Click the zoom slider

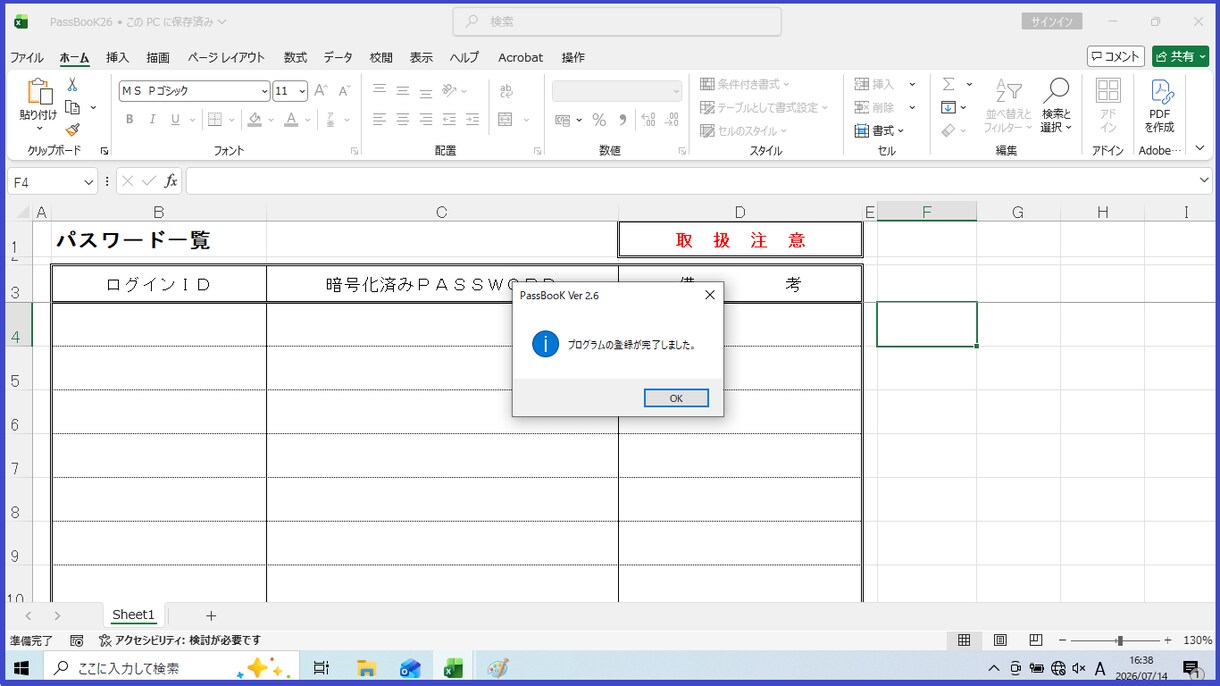click(x=1115, y=640)
